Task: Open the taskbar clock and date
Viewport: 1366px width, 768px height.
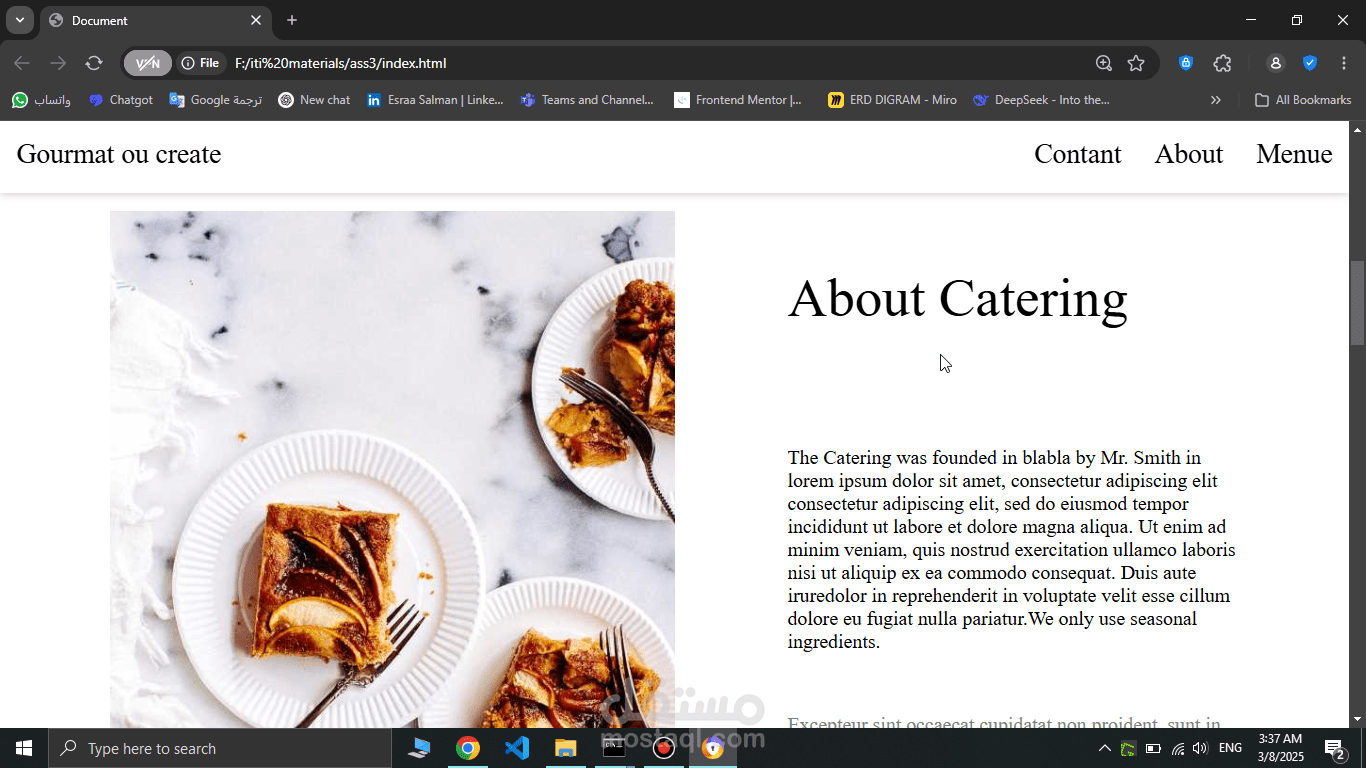Action: pyautogui.click(x=1280, y=748)
